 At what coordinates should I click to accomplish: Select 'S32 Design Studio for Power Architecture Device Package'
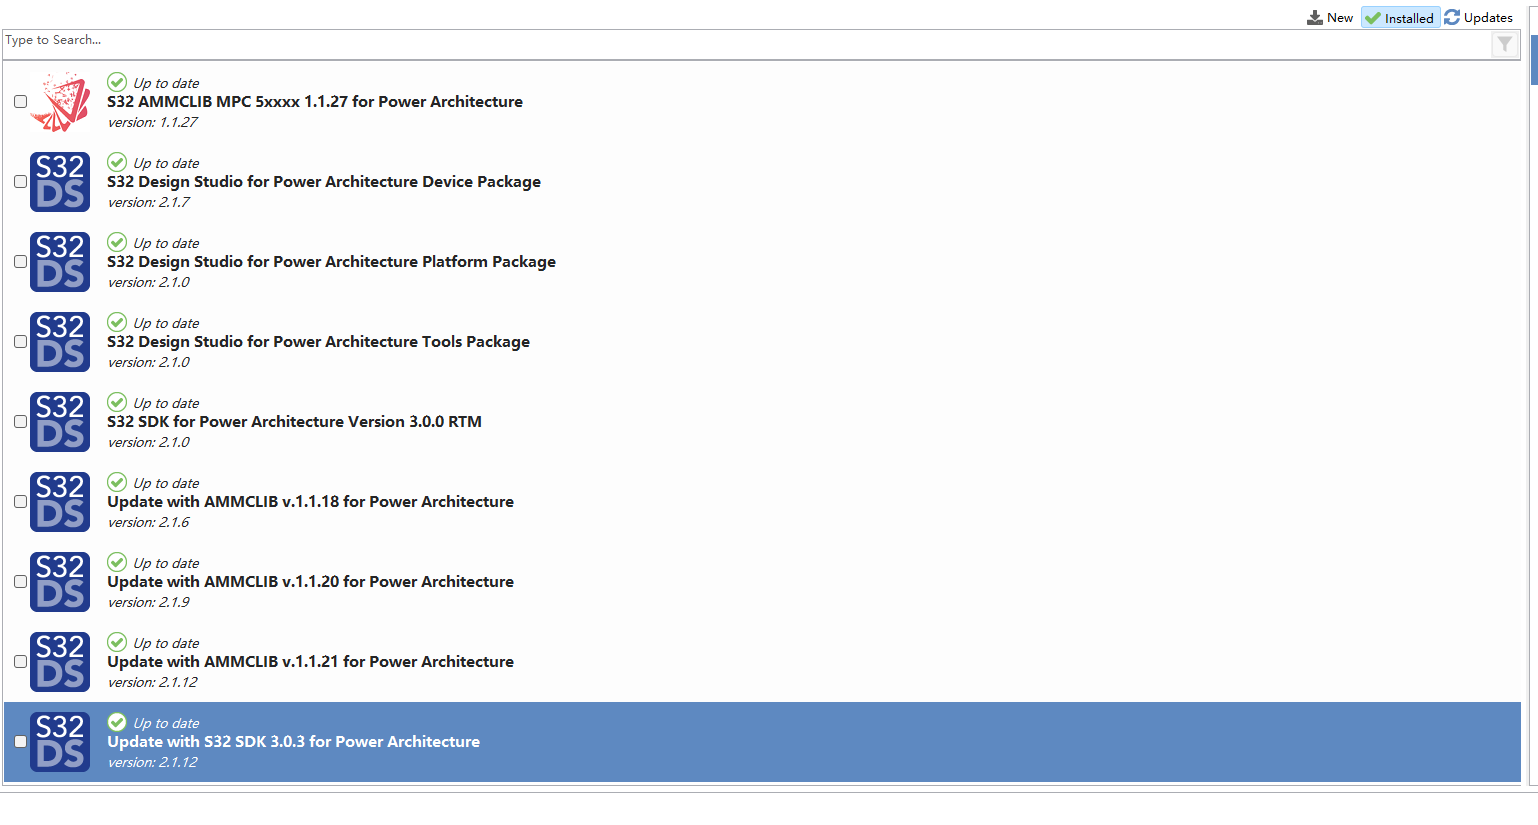pos(324,182)
